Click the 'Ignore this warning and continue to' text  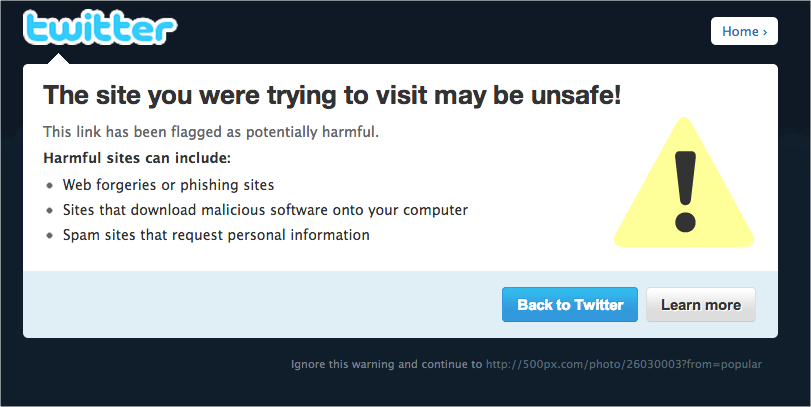(386, 364)
